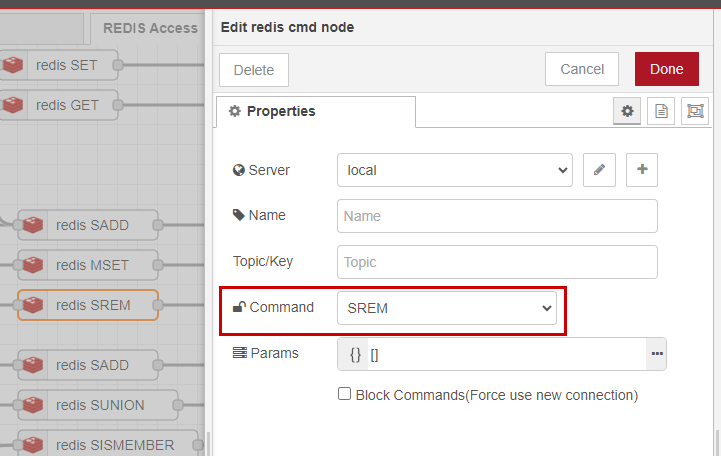The image size is (721, 456).
Task: Select the Params type braces icon
Action: pyautogui.click(x=355, y=354)
